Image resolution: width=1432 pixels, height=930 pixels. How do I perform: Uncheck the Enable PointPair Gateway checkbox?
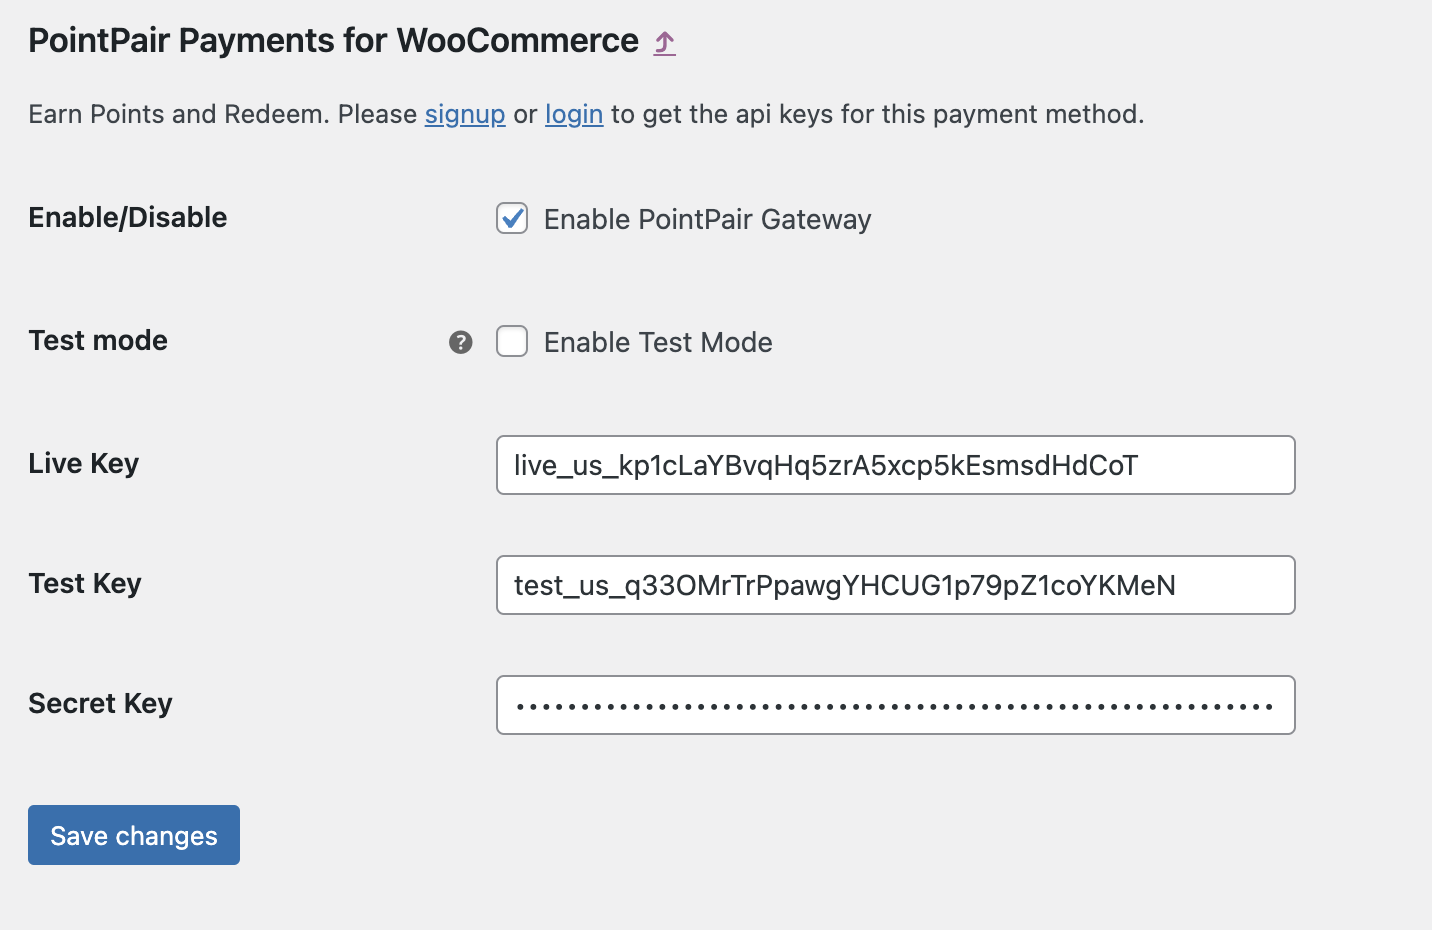click(x=512, y=218)
